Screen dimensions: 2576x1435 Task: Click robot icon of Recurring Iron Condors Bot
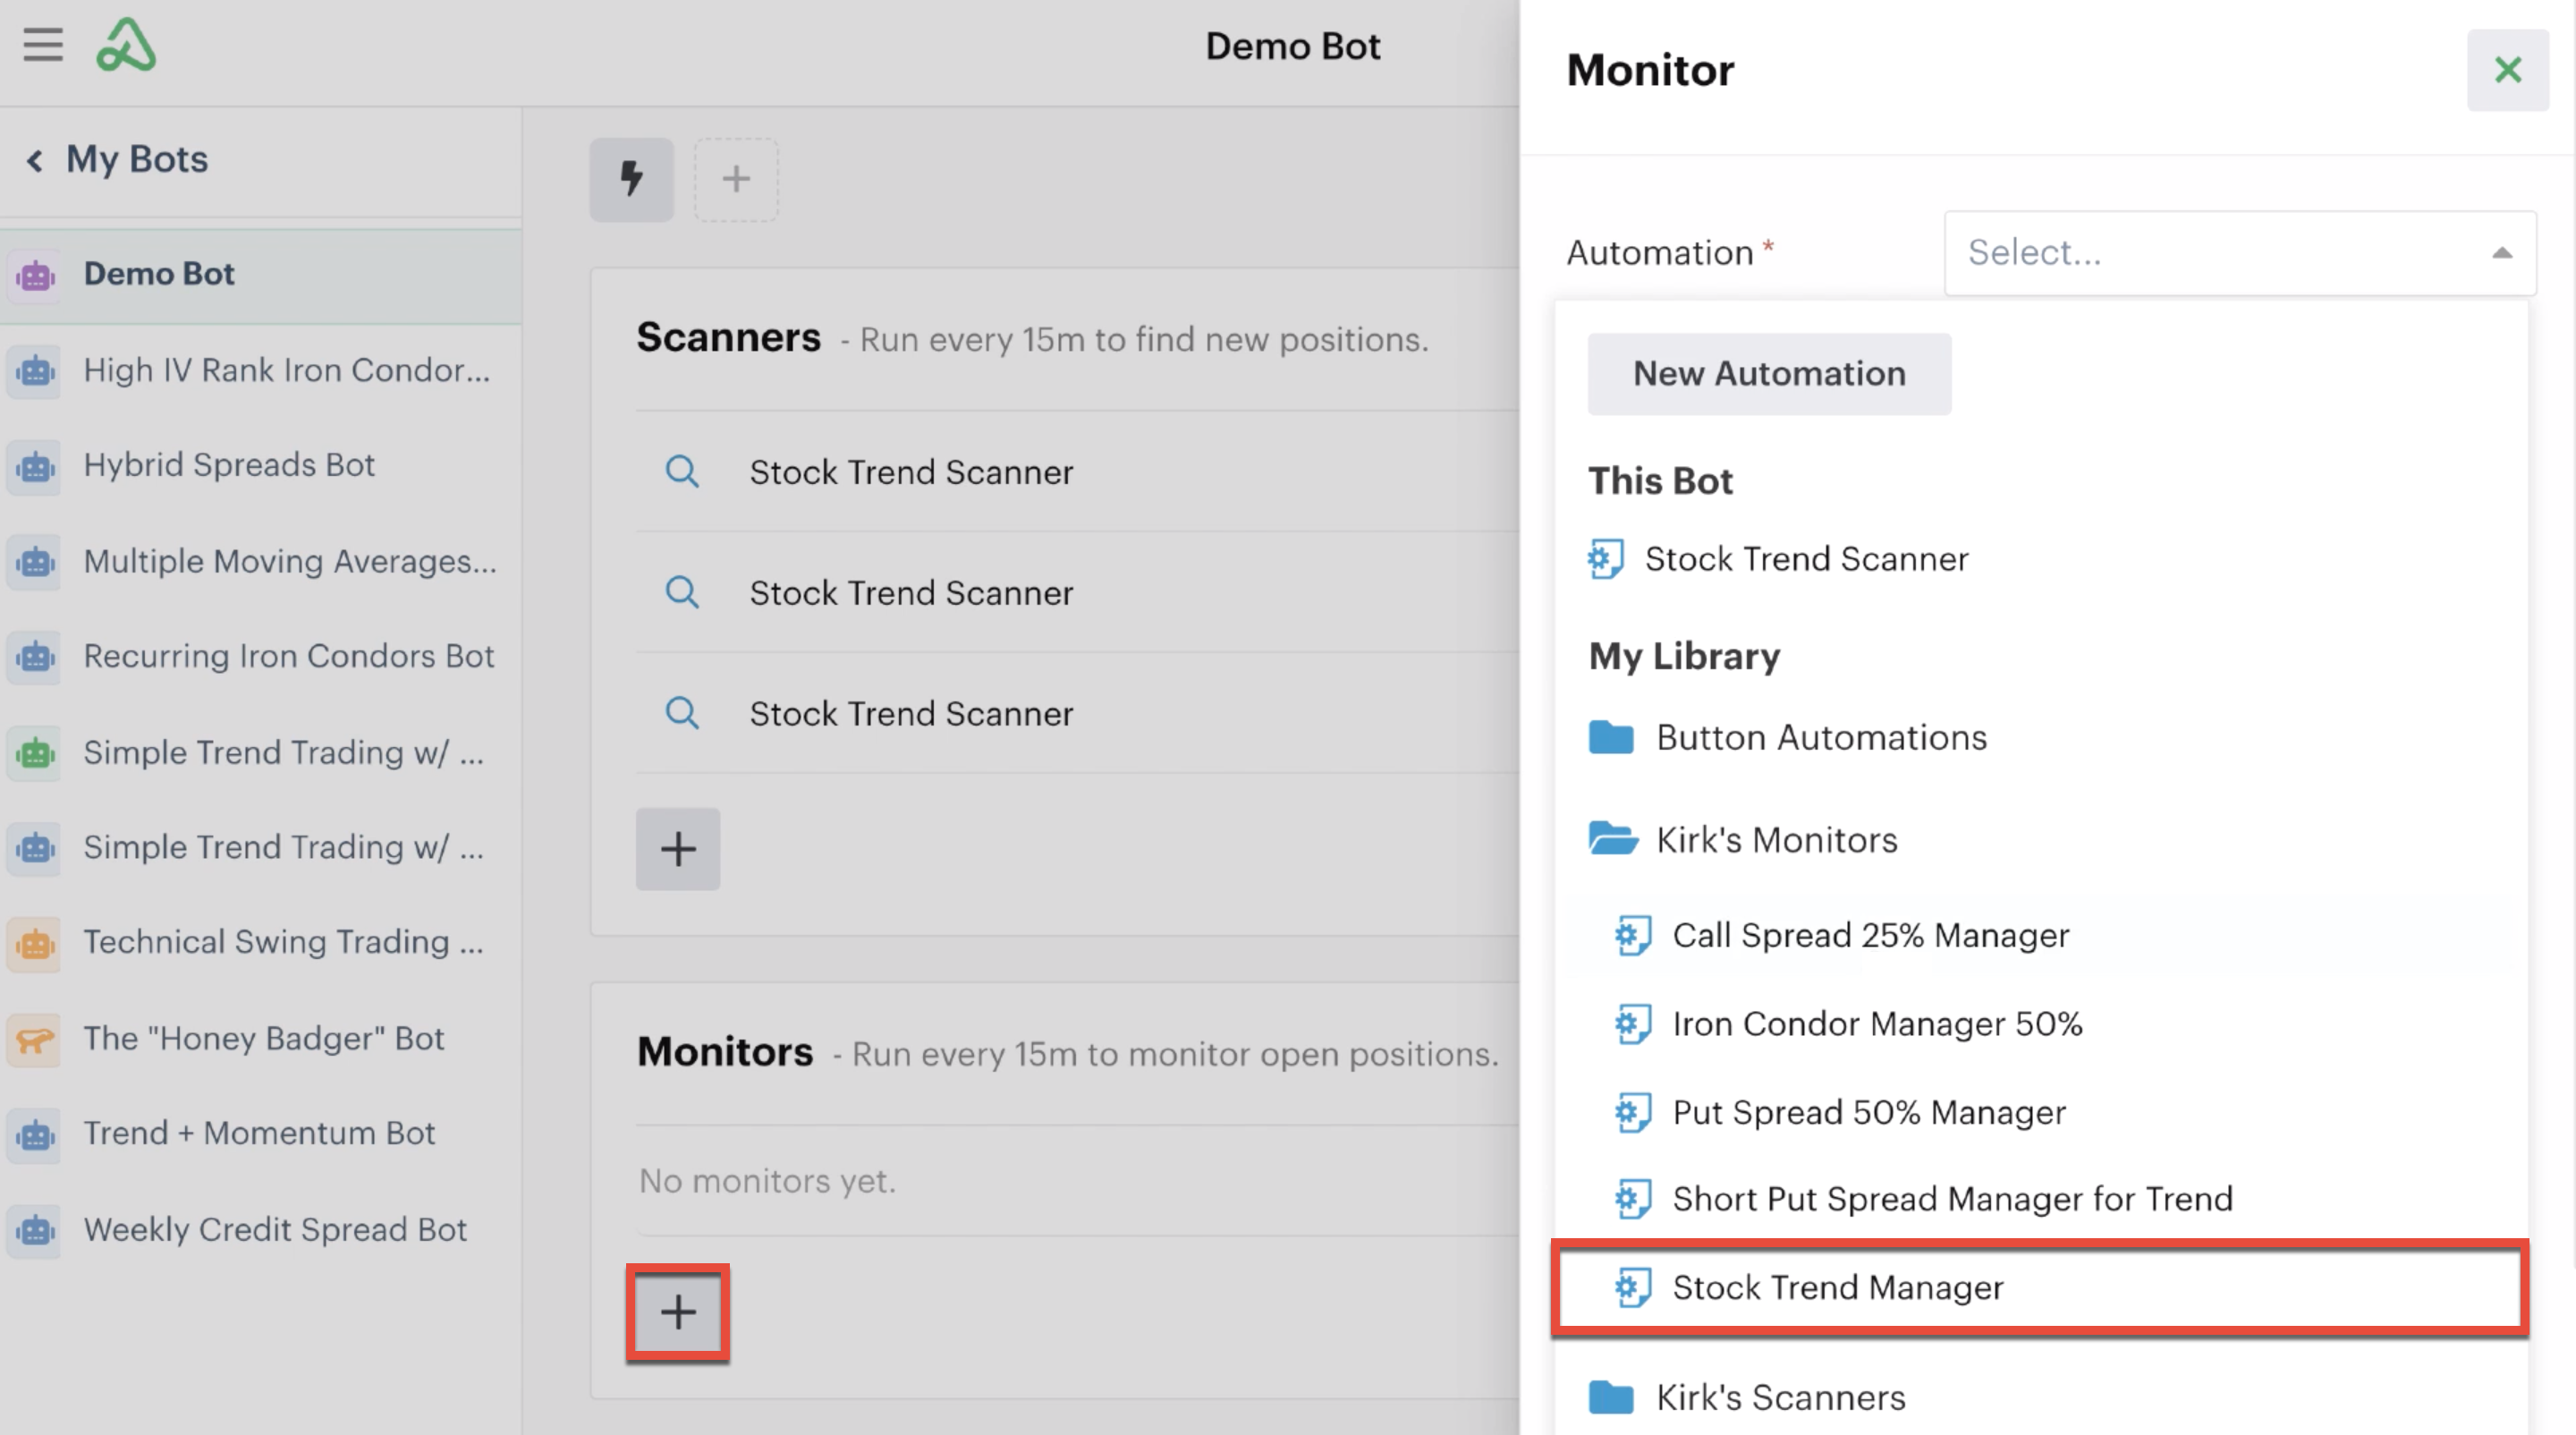pyautogui.click(x=36, y=657)
